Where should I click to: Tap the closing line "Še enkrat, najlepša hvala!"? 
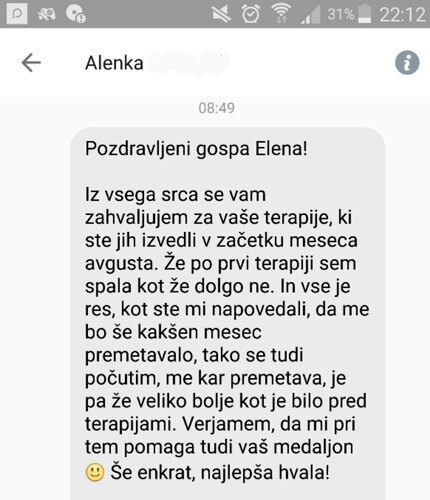pyautogui.click(x=220, y=473)
